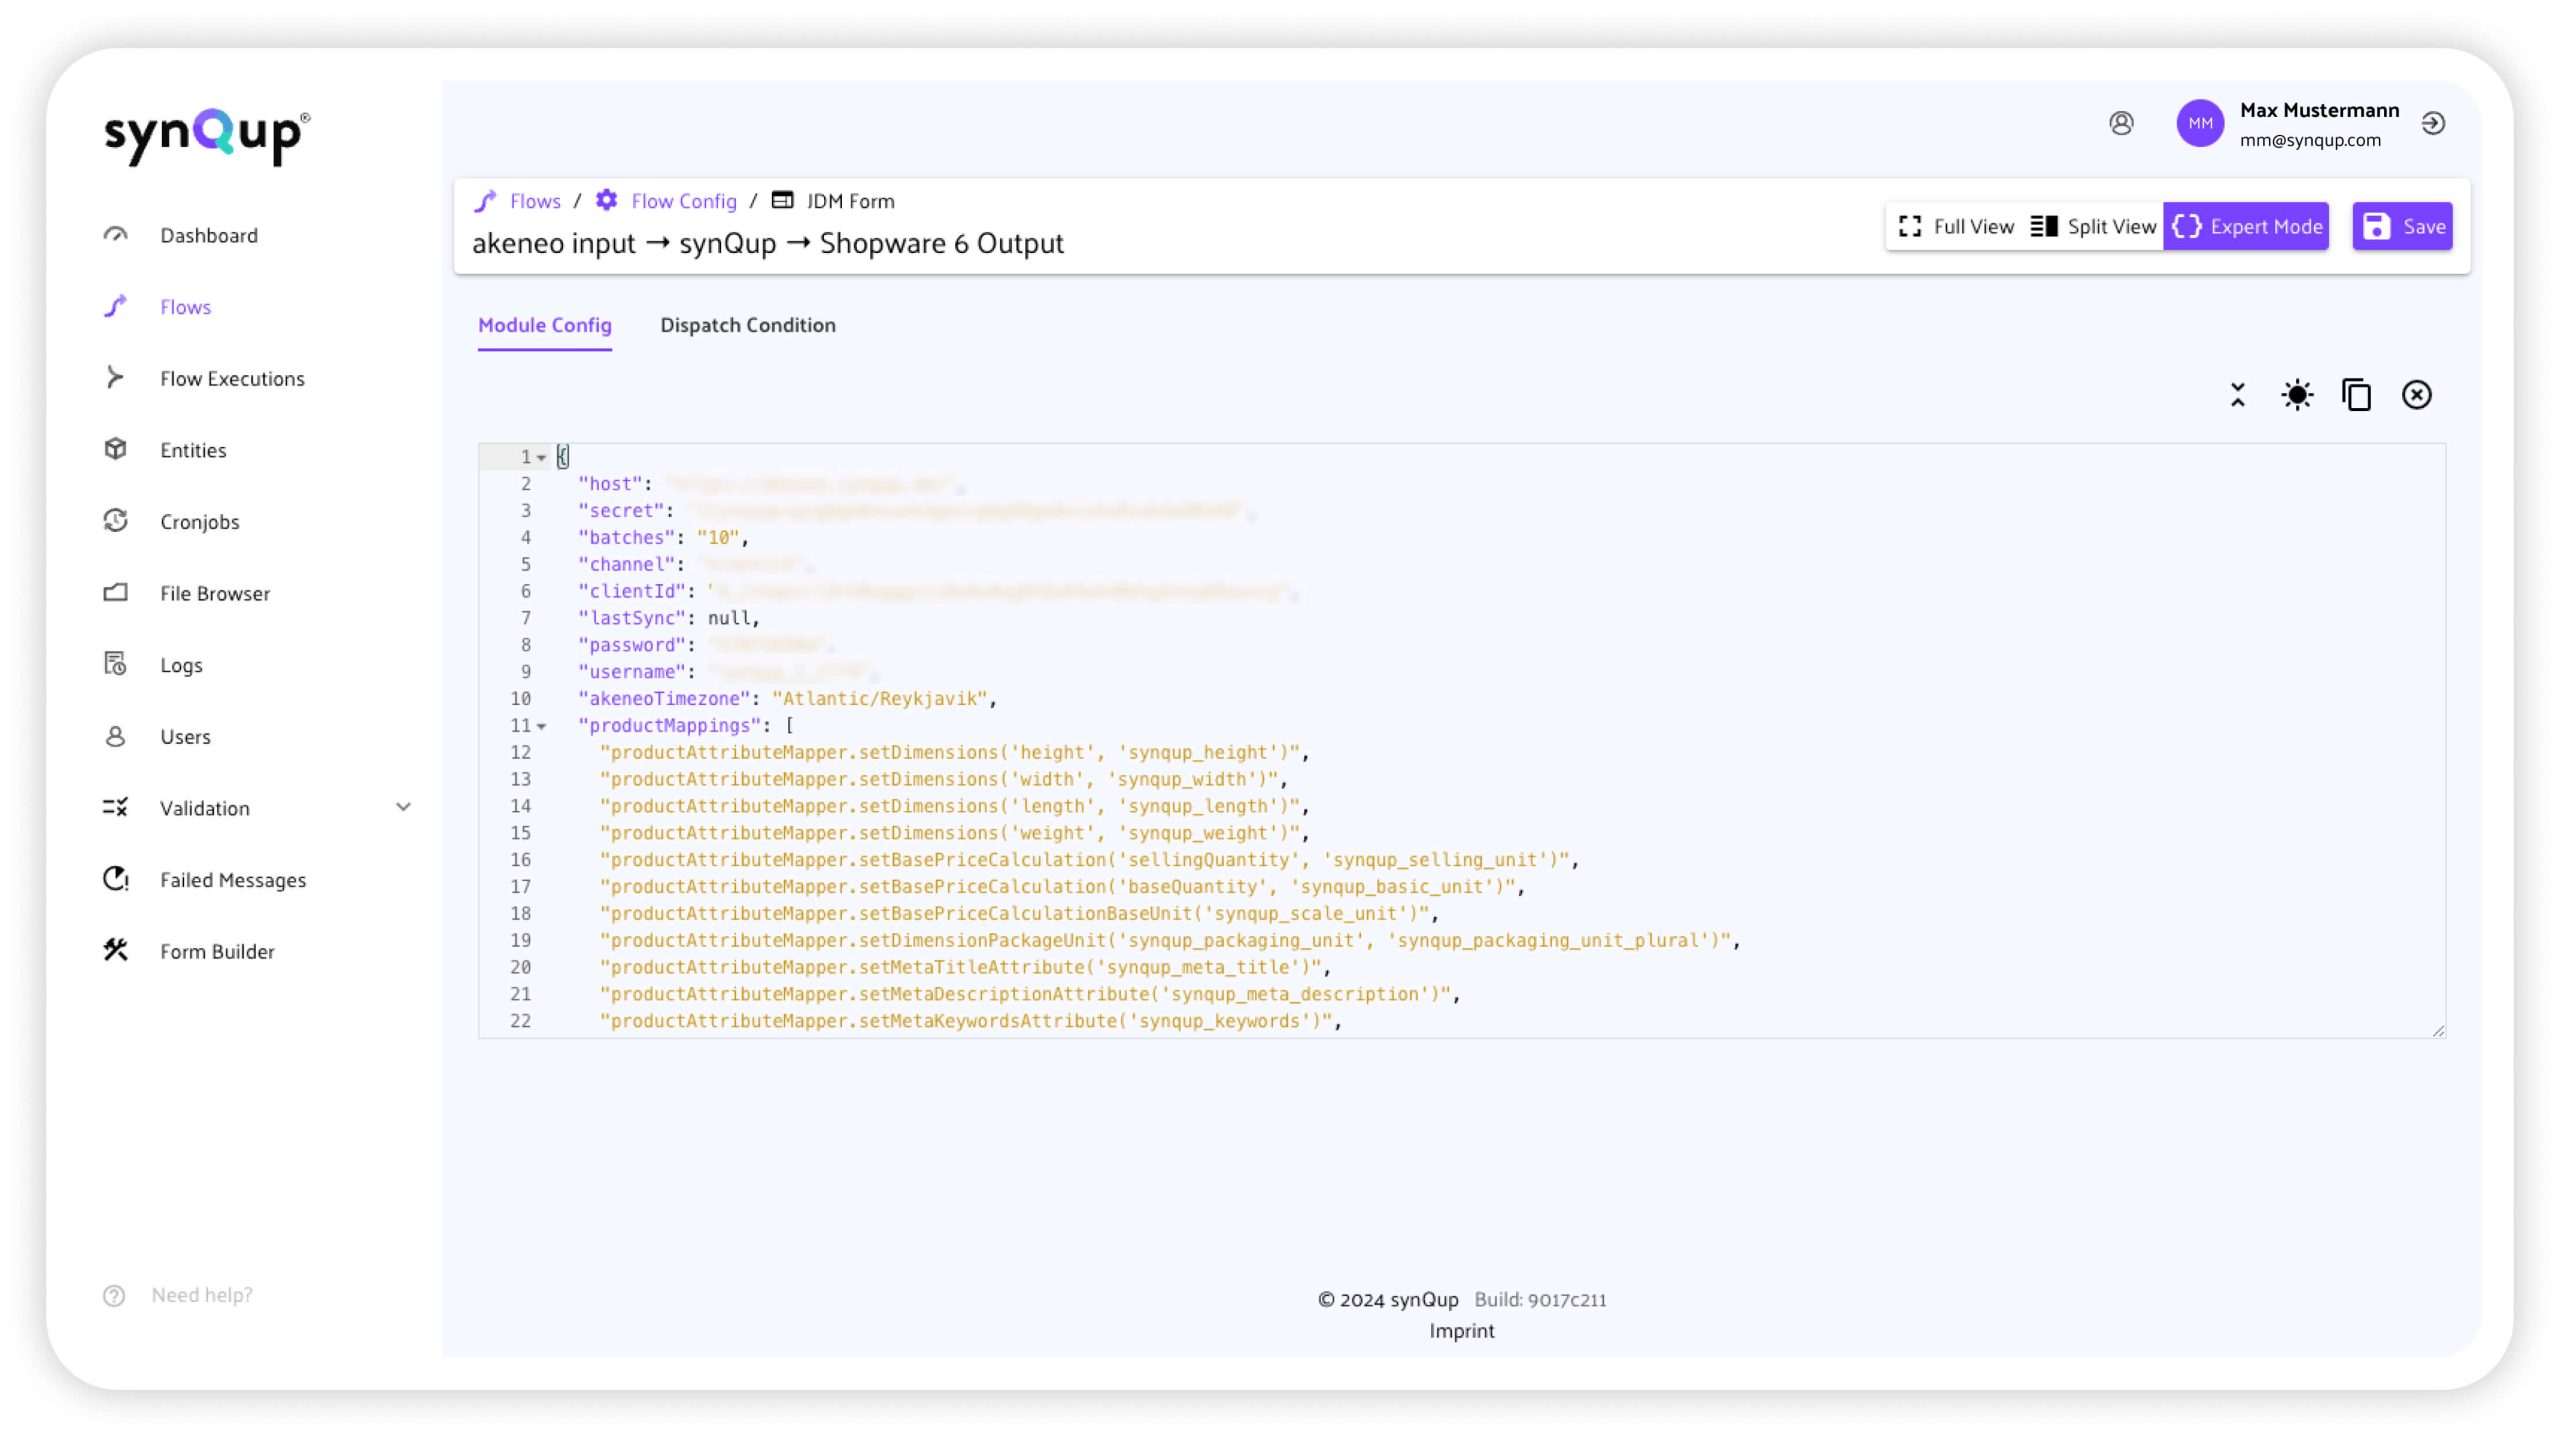Click the setMetaKeywordsAttribute line

tap(970, 1021)
